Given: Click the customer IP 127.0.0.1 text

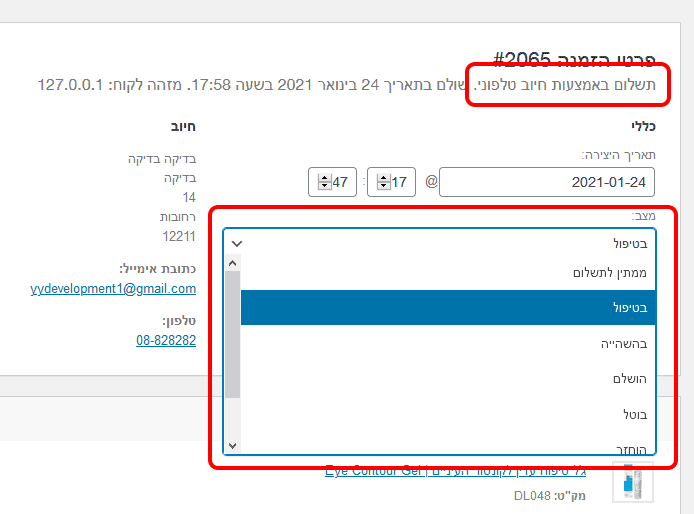Looking at the screenshot, I should pyautogui.click(x=70, y=85).
